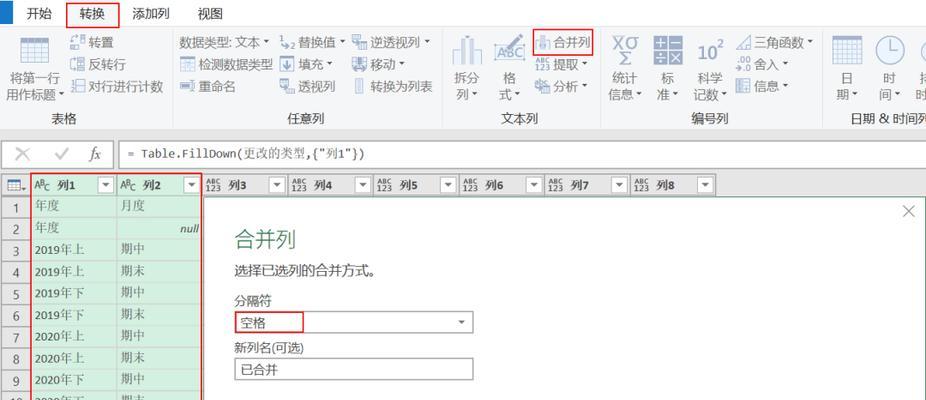
Task: Click data type icon of 列3
Action: 213,186
